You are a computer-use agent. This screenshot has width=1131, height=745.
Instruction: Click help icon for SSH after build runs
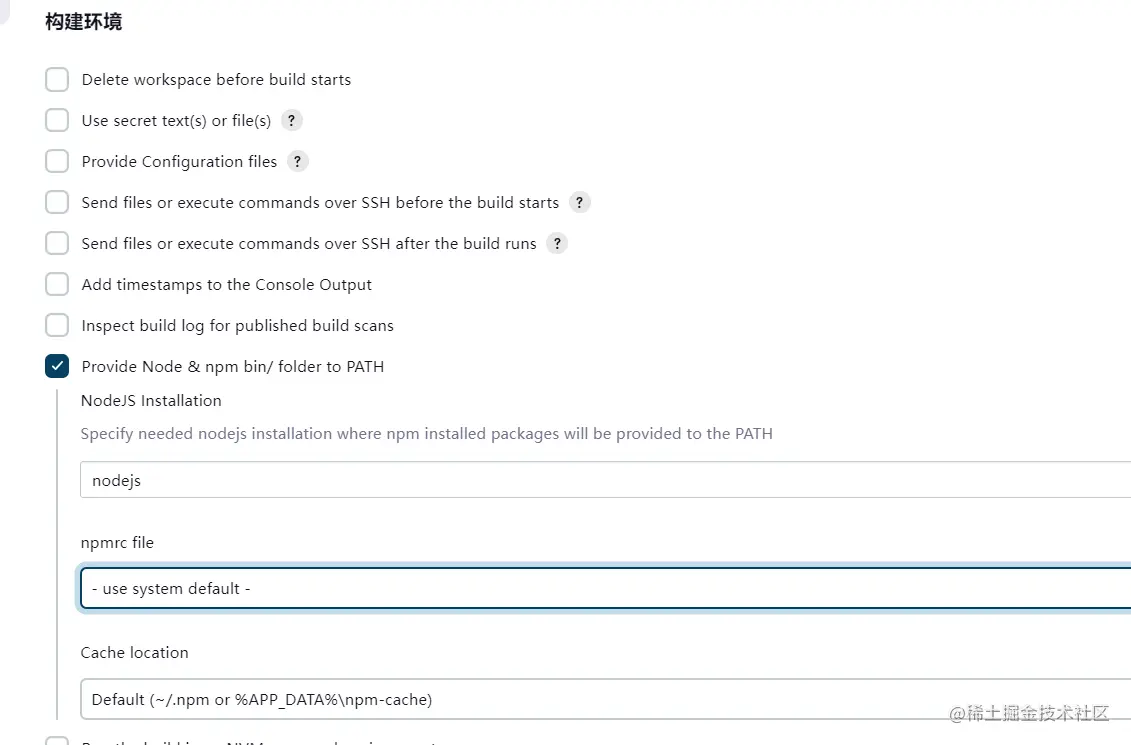(x=557, y=244)
